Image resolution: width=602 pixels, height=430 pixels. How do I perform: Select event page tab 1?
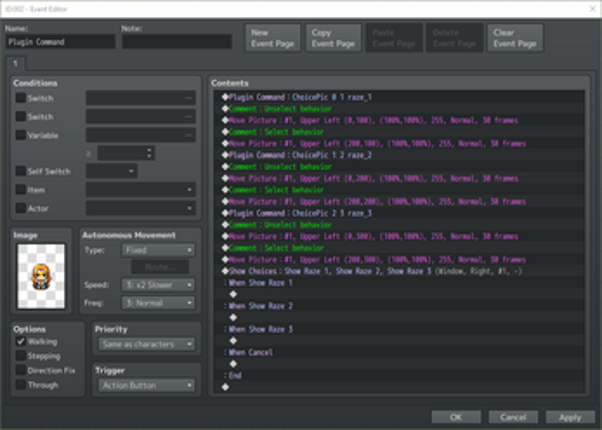tap(16, 63)
